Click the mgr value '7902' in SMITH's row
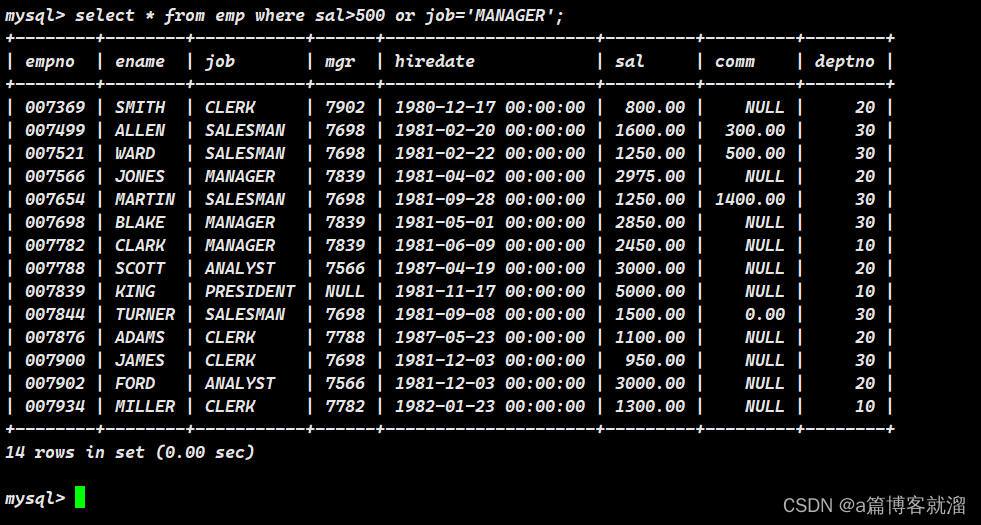This screenshot has width=981, height=525. pos(345,107)
